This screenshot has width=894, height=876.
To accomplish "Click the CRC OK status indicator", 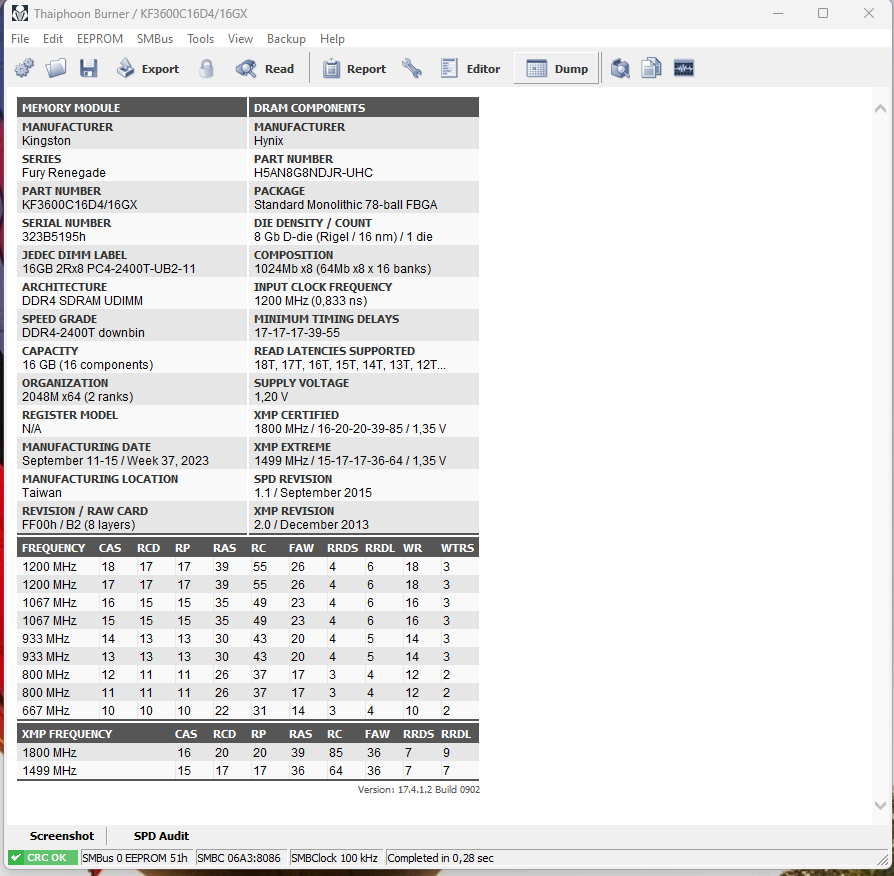I will tap(43, 858).
